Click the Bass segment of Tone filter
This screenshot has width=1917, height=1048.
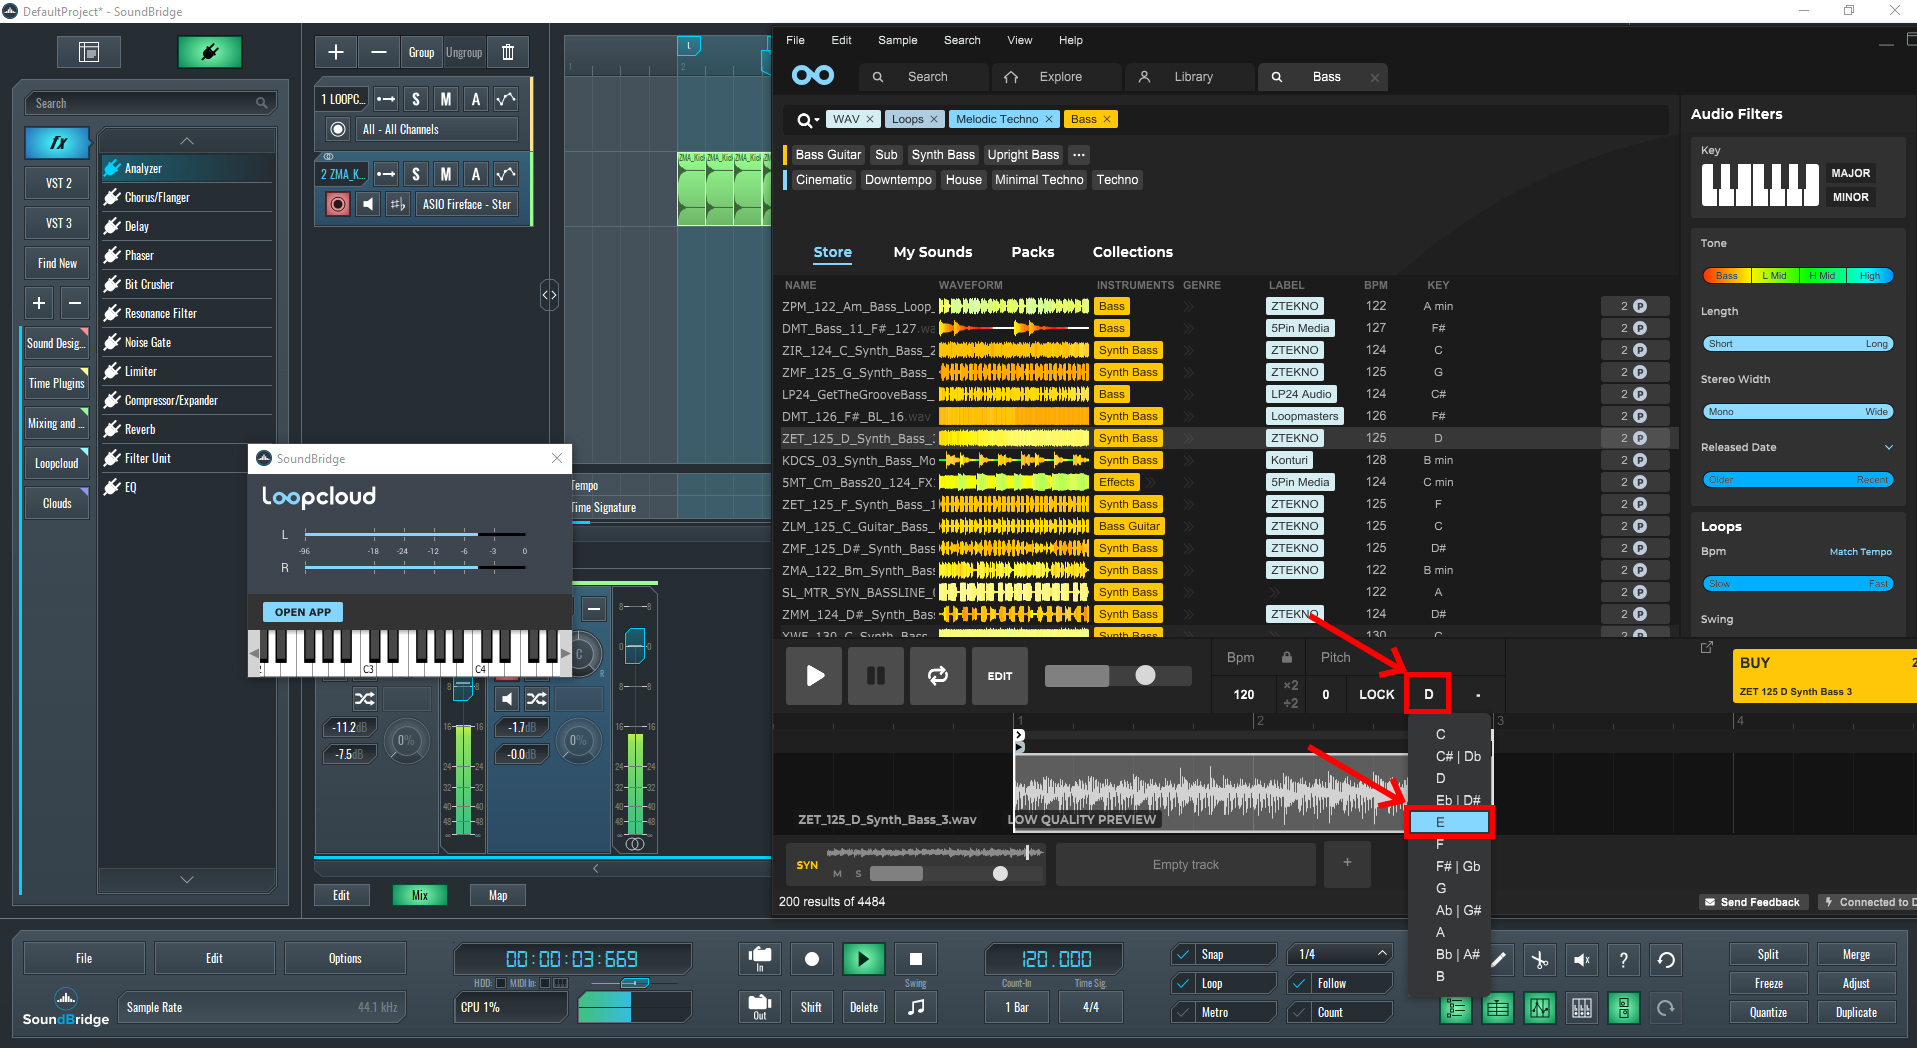coord(1726,276)
